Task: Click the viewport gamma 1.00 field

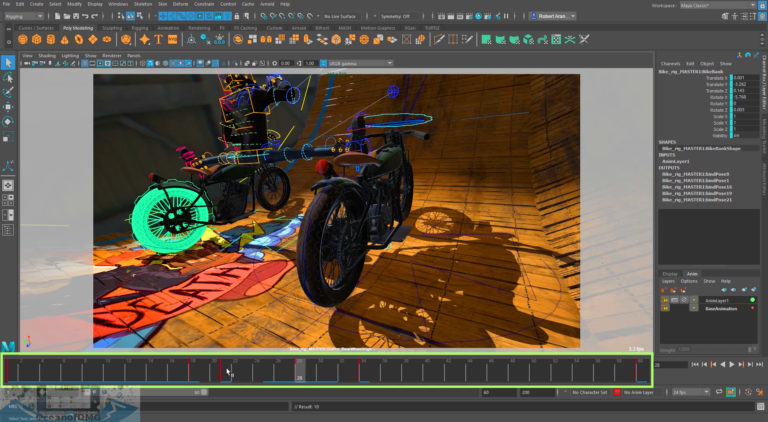Action: click(310, 63)
